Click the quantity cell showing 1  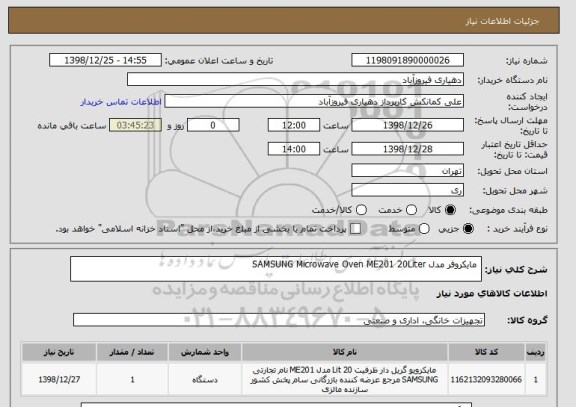click(132, 379)
